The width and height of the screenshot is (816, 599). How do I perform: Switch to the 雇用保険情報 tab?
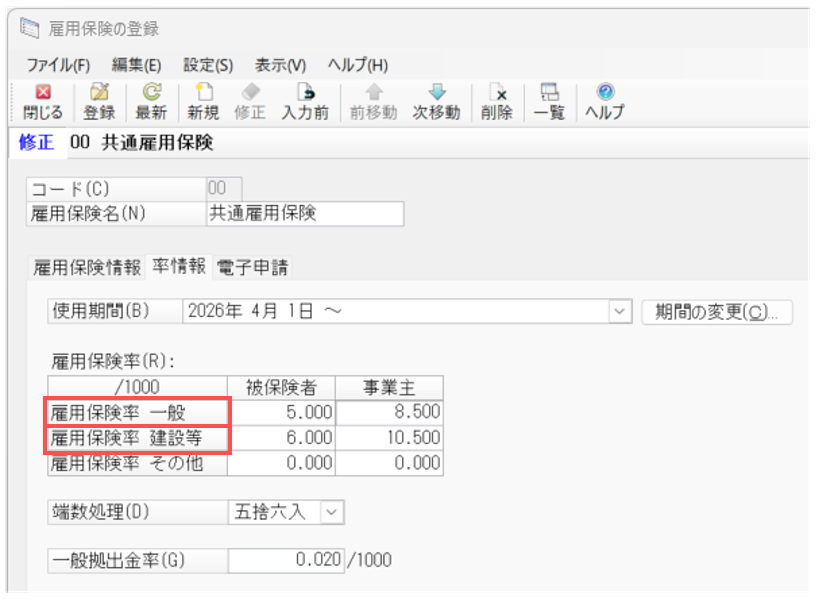coord(87,267)
